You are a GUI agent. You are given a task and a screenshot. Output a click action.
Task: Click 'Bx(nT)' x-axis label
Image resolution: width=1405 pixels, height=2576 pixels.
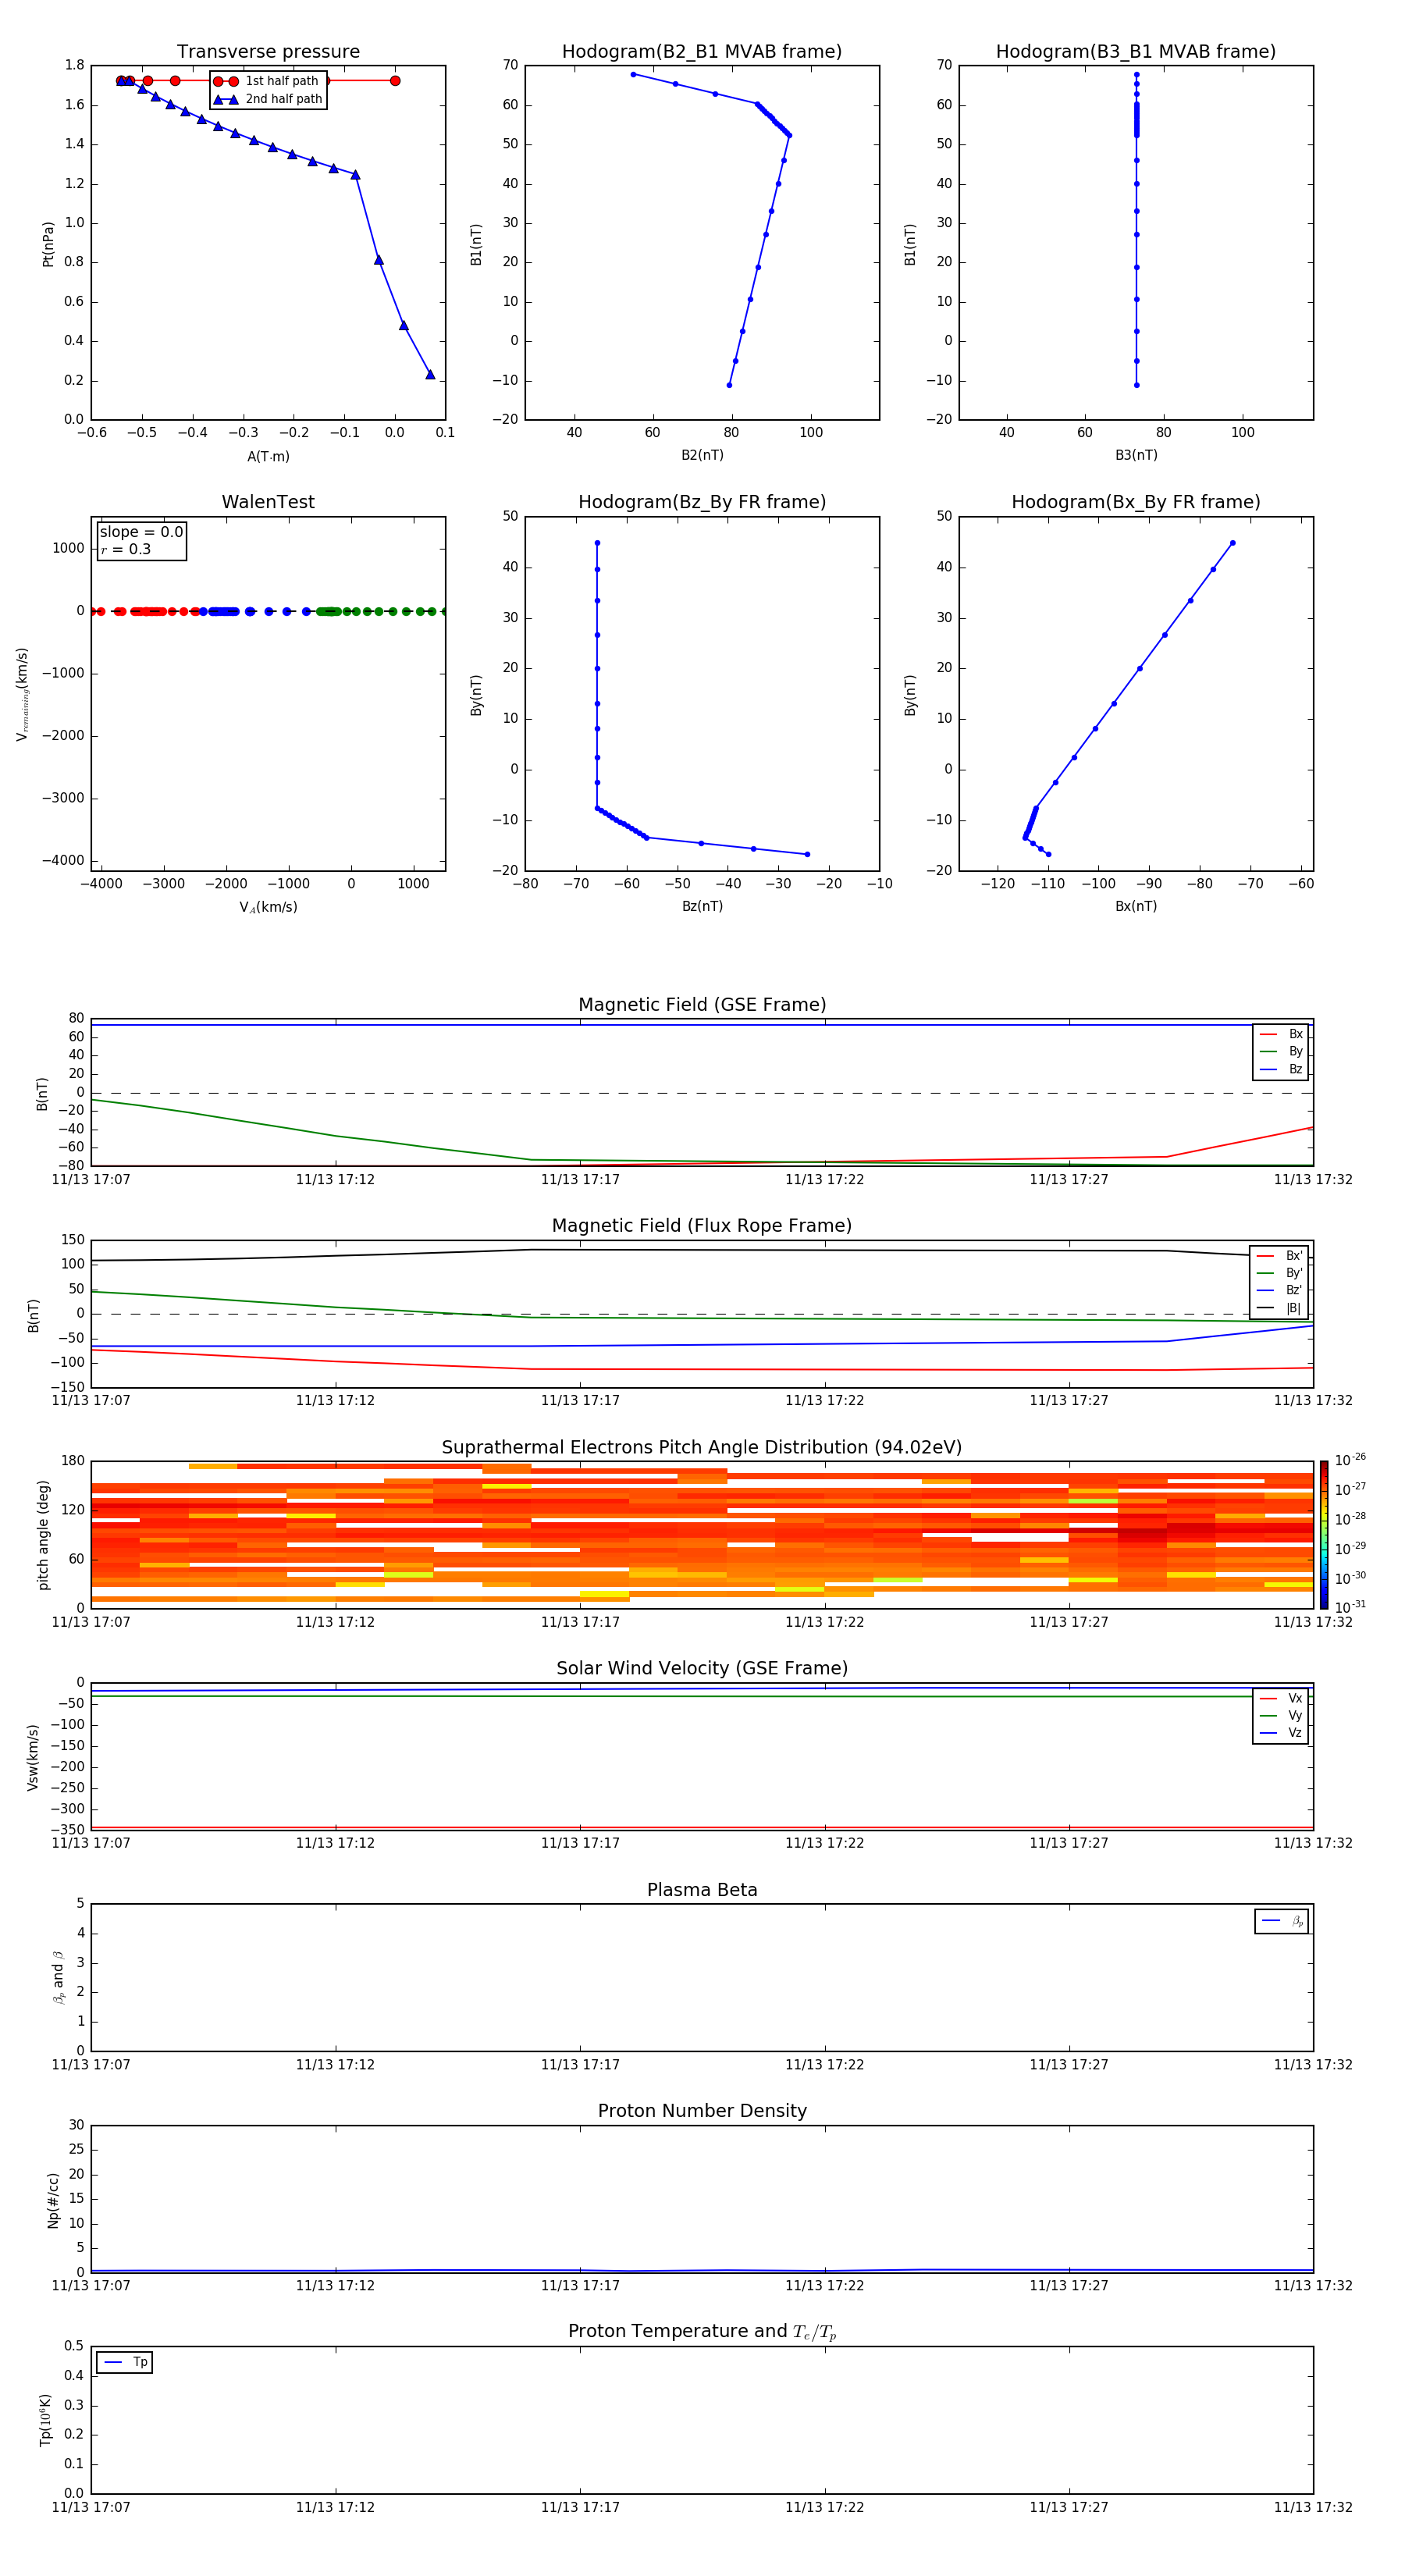1136,906
